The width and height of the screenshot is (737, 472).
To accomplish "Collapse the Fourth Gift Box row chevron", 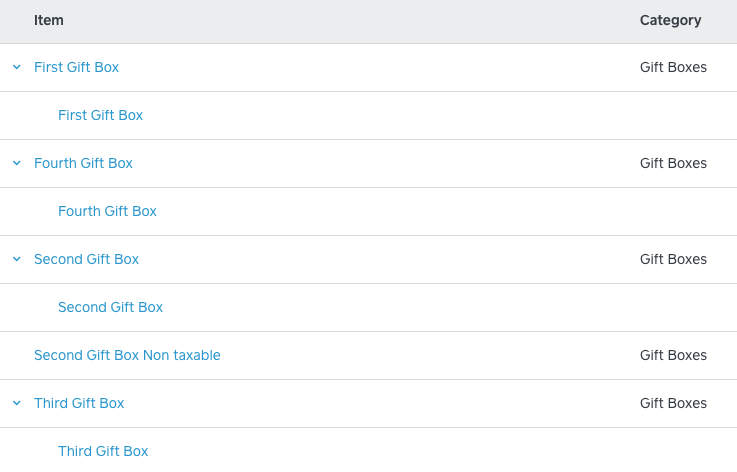I will coord(17,164).
